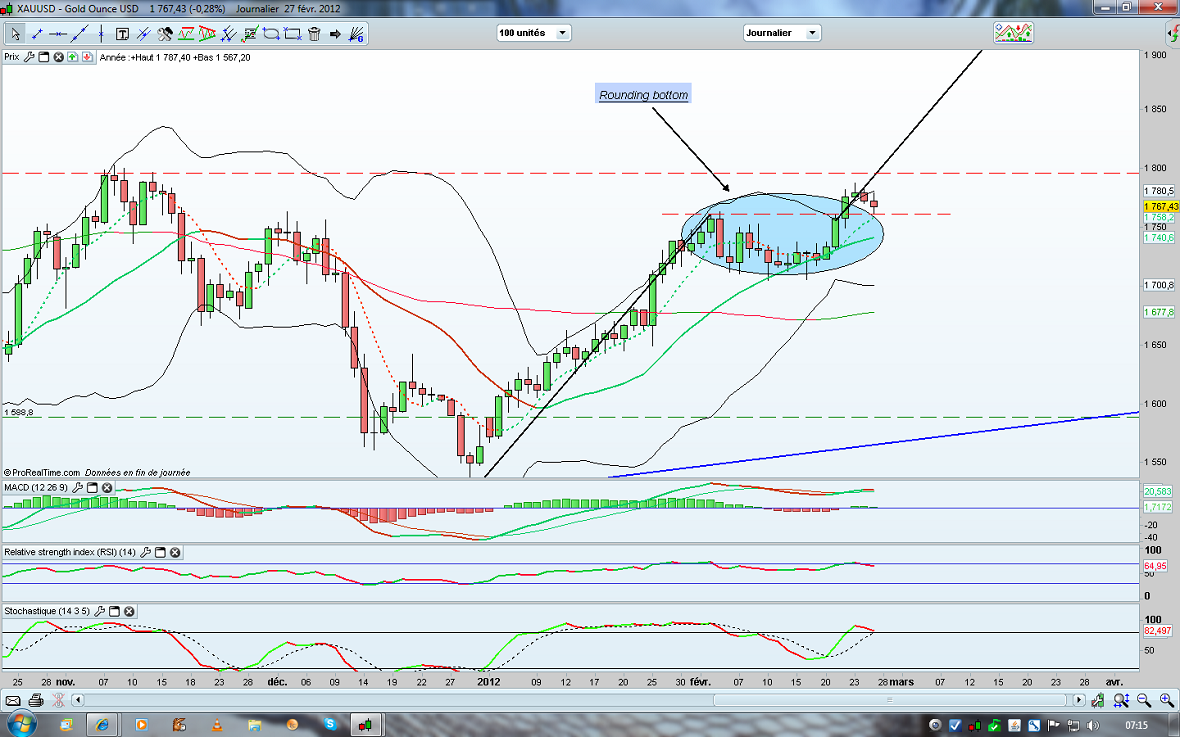This screenshot has height=737, width=1180.
Task: Maximize the Prix price panel
Action: pos(43,57)
